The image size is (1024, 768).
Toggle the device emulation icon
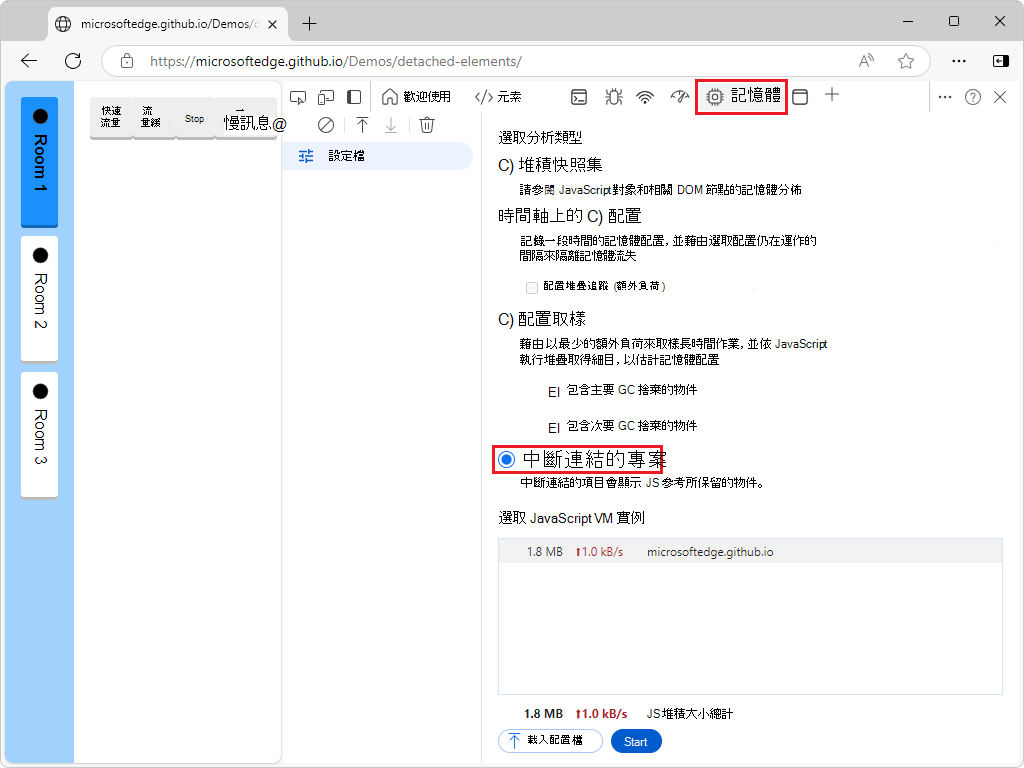325,97
